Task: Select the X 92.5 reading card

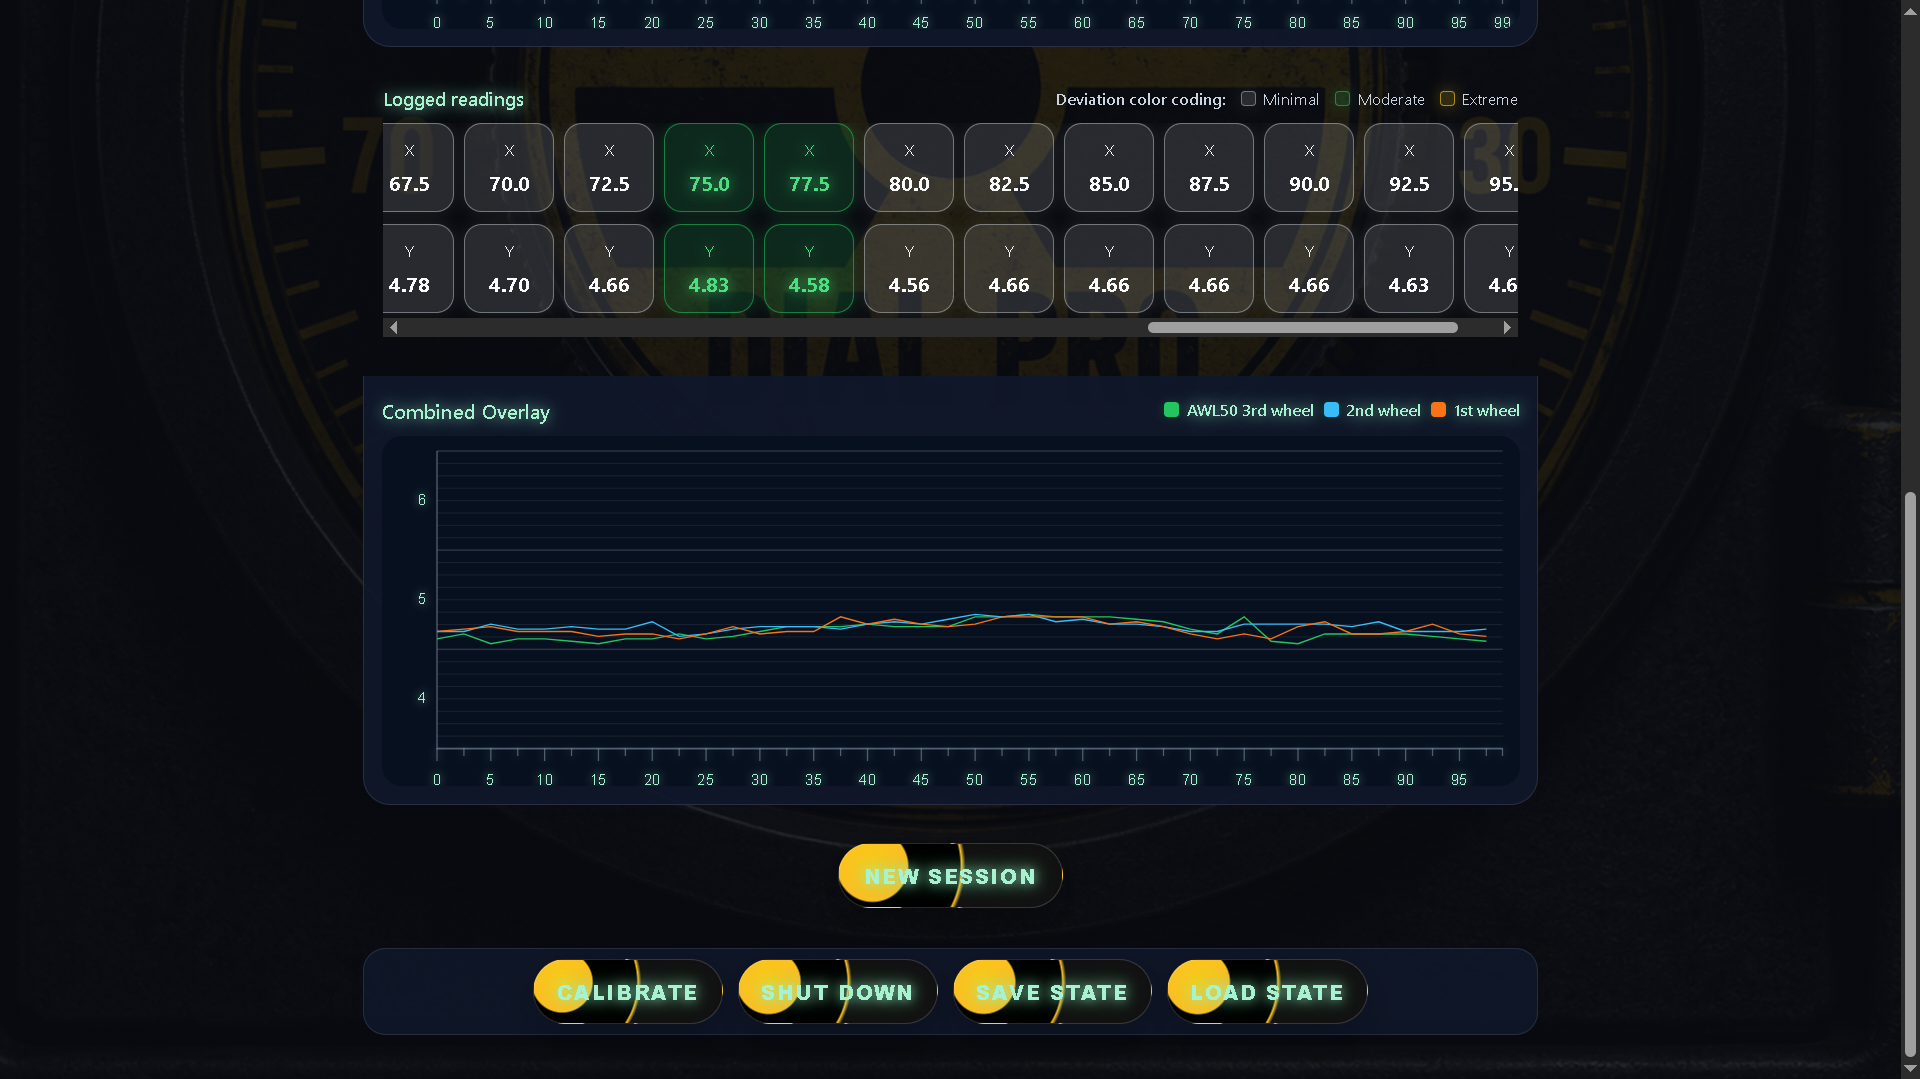Action: coord(1409,168)
